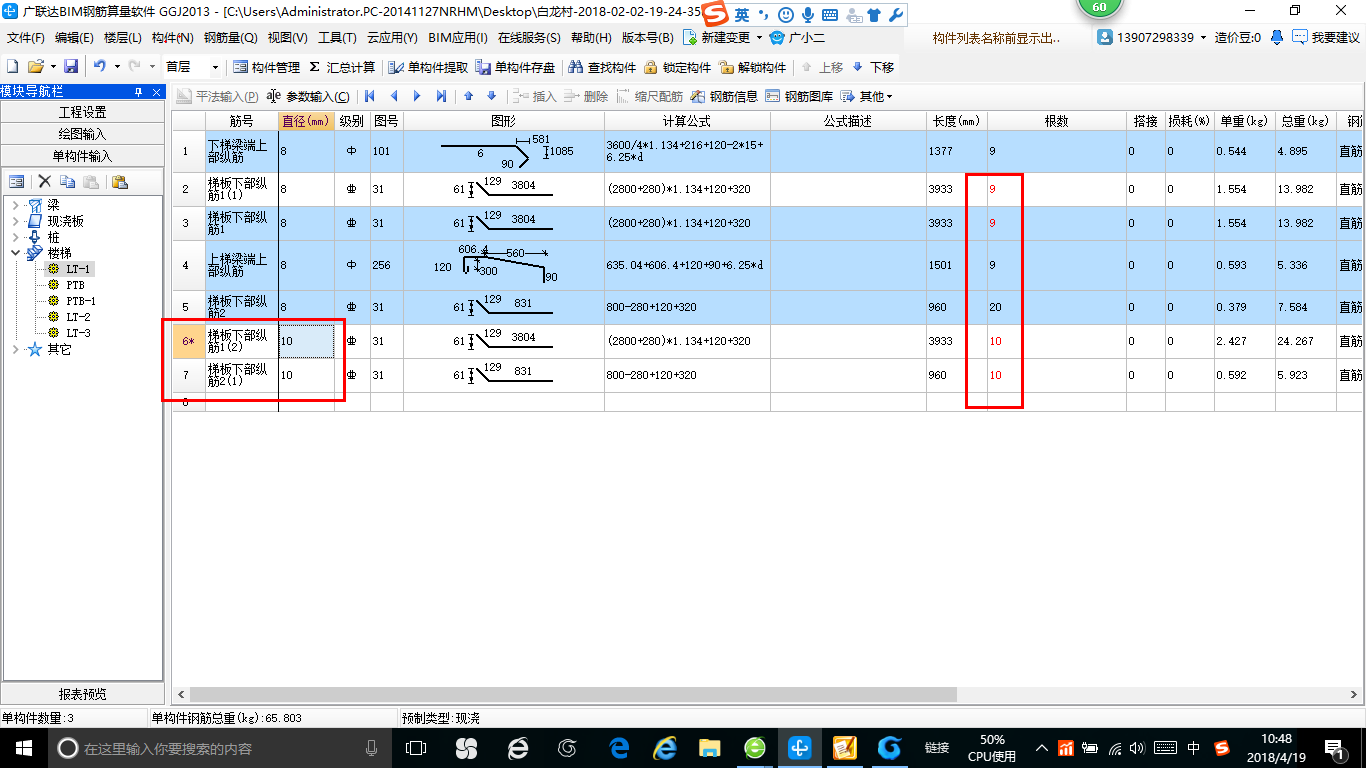The height and width of the screenshot is (768, 1366).
Task: Click the notification bell icon
Action: pyautogui.click(x=1277, y=38)
